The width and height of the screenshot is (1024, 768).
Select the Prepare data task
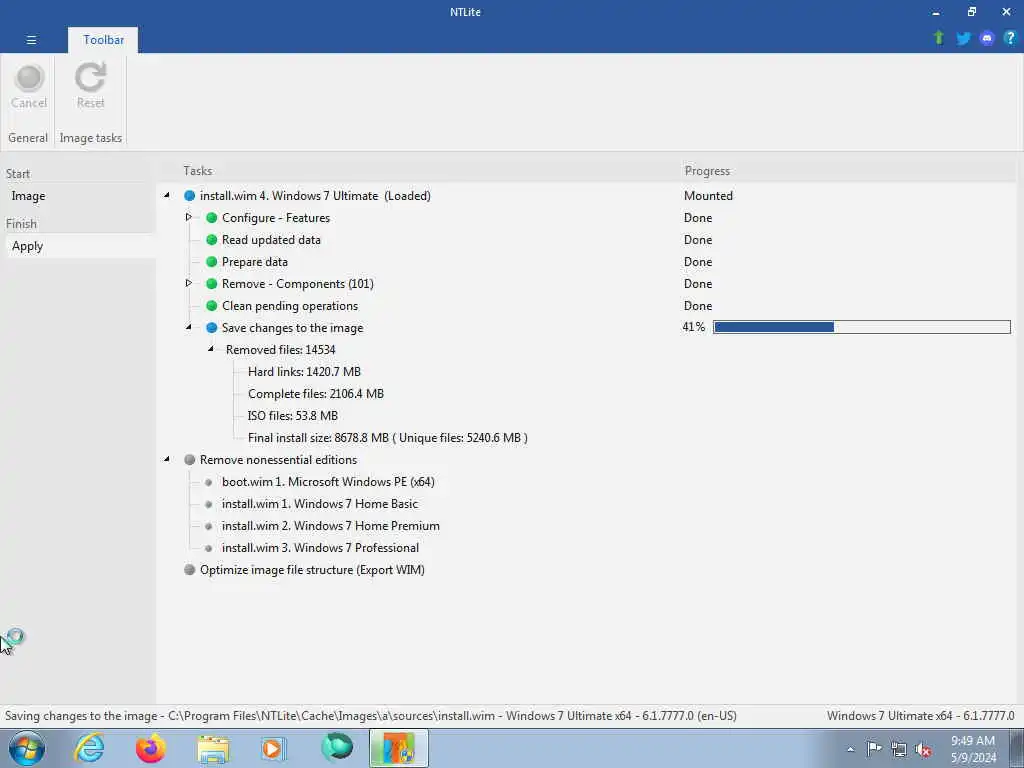[x=255, y=262]
